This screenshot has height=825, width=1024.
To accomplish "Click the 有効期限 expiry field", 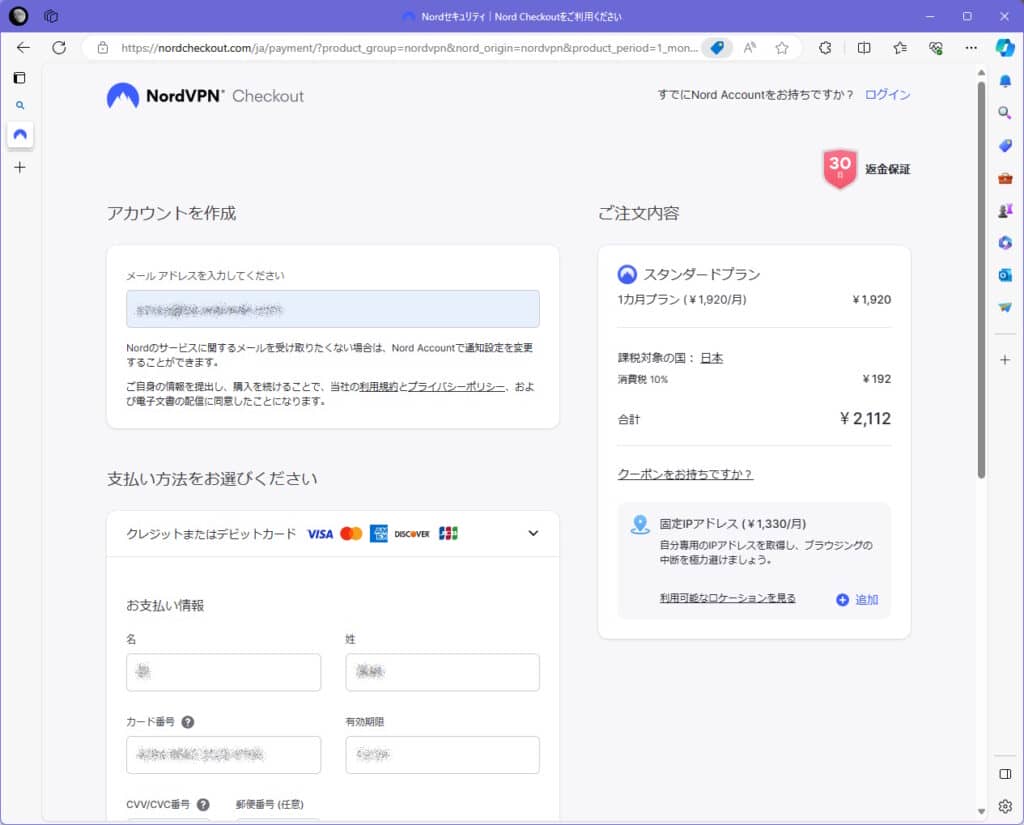I will tap(442, 754).
